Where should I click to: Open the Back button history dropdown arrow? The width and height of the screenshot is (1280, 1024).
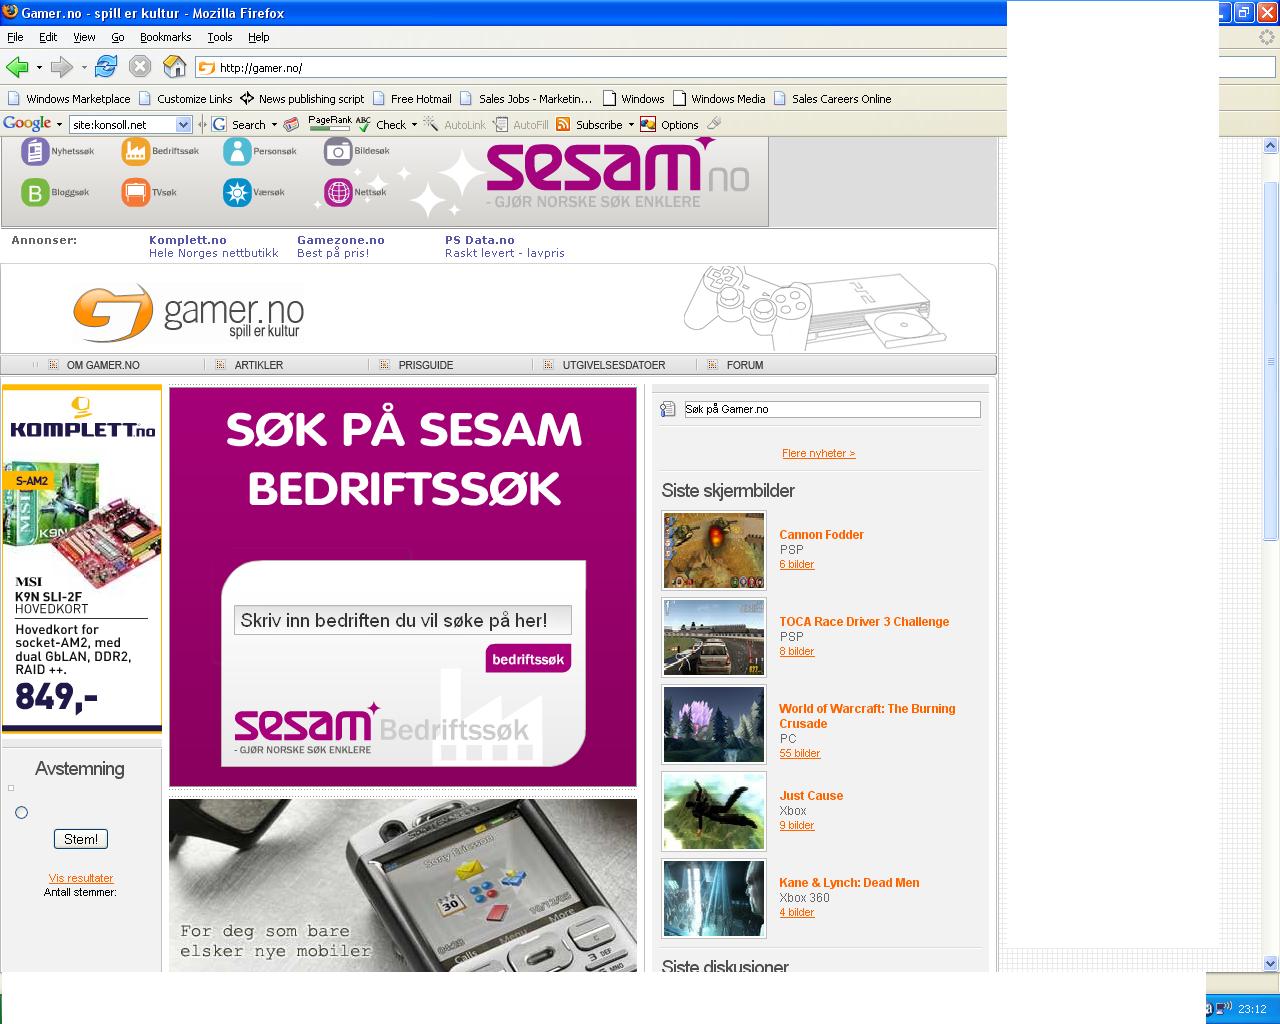coord(39,68)
